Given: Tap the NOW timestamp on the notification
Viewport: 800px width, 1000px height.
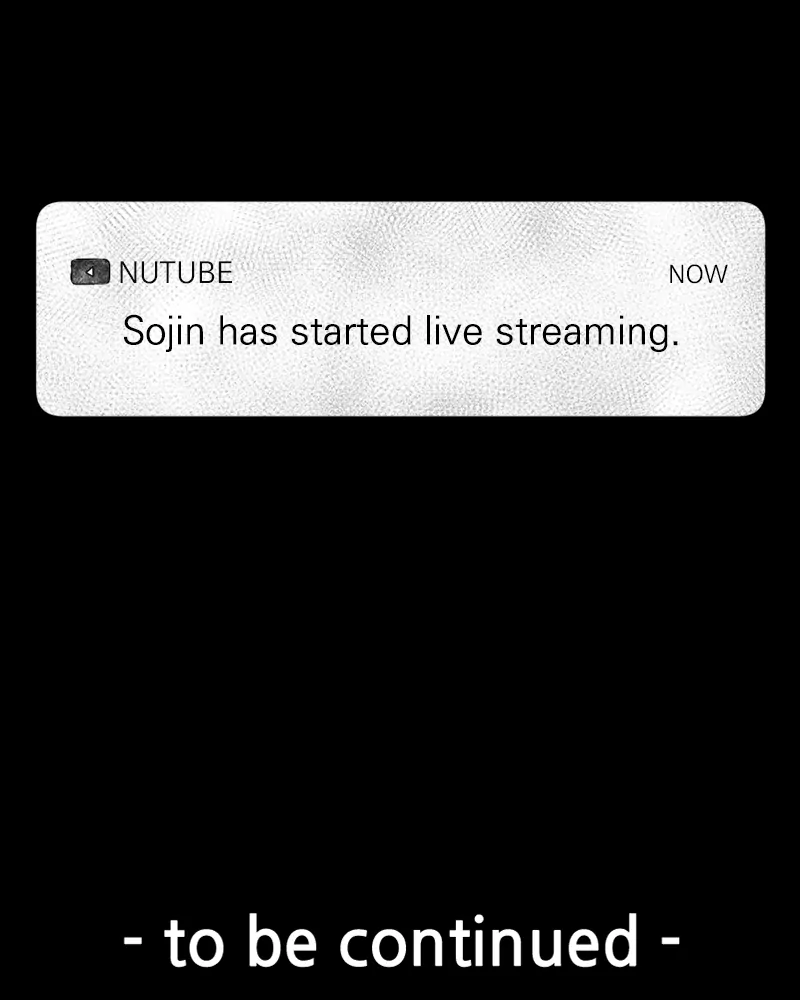Looking at the screenshot, I should (698, 274).
